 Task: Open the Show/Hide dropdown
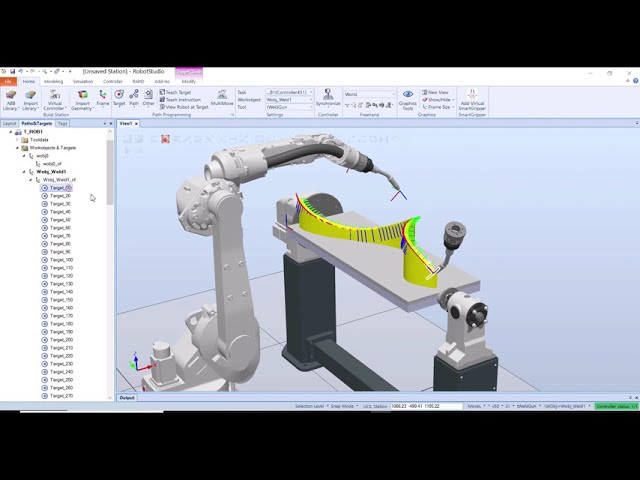pos(438,100)
